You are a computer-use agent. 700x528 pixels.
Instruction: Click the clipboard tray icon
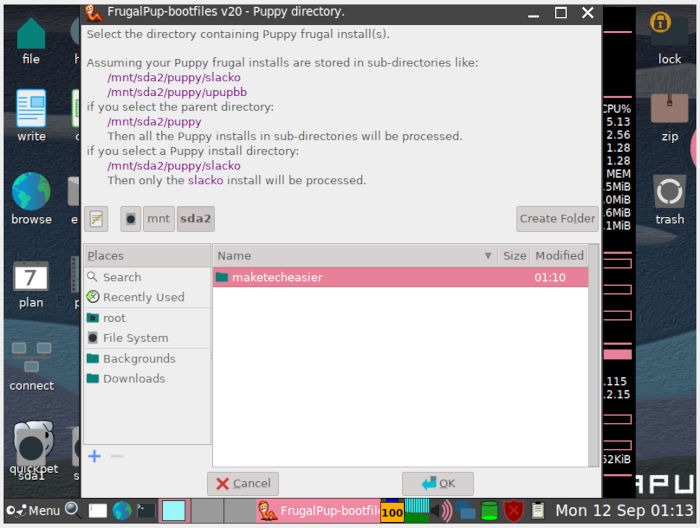[538, 511]
